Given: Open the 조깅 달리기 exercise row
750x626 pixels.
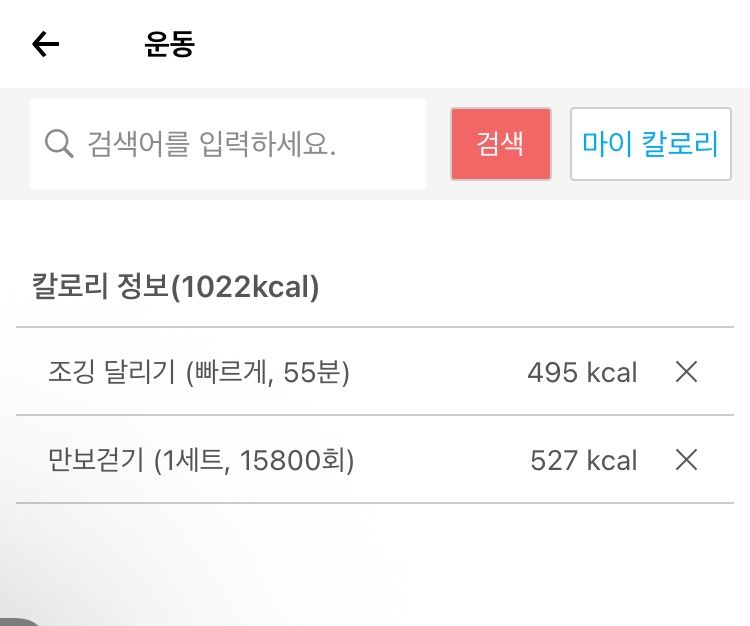Looking at the screenshot, I should pyautogui.click(x=375, y=372).
